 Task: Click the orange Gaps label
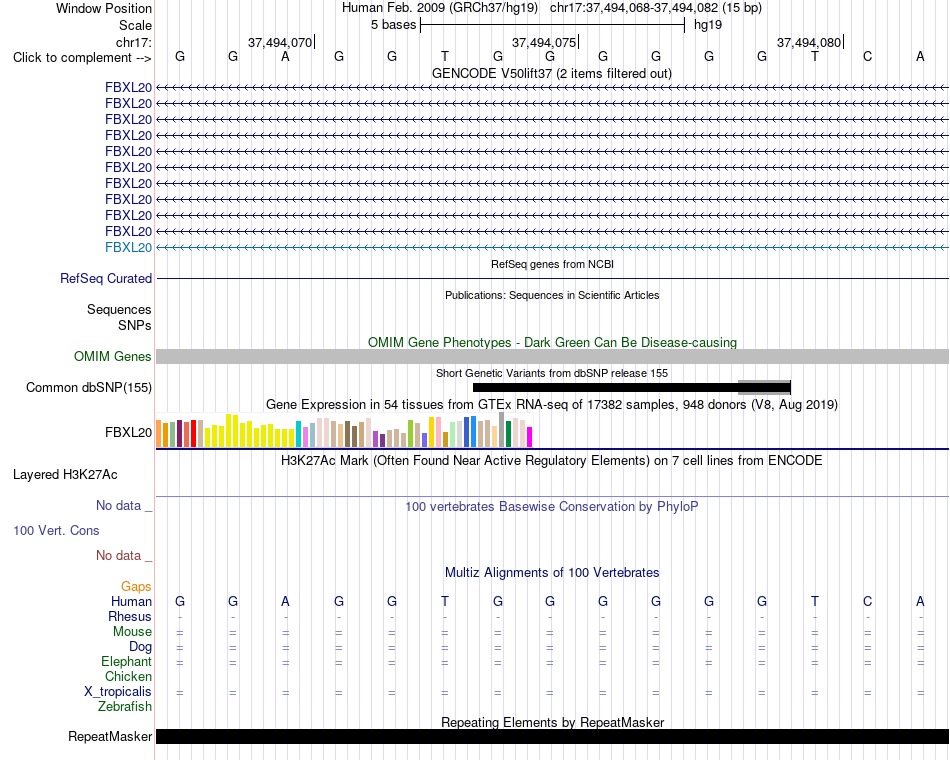pyautogui.click(x=136, y=587)
